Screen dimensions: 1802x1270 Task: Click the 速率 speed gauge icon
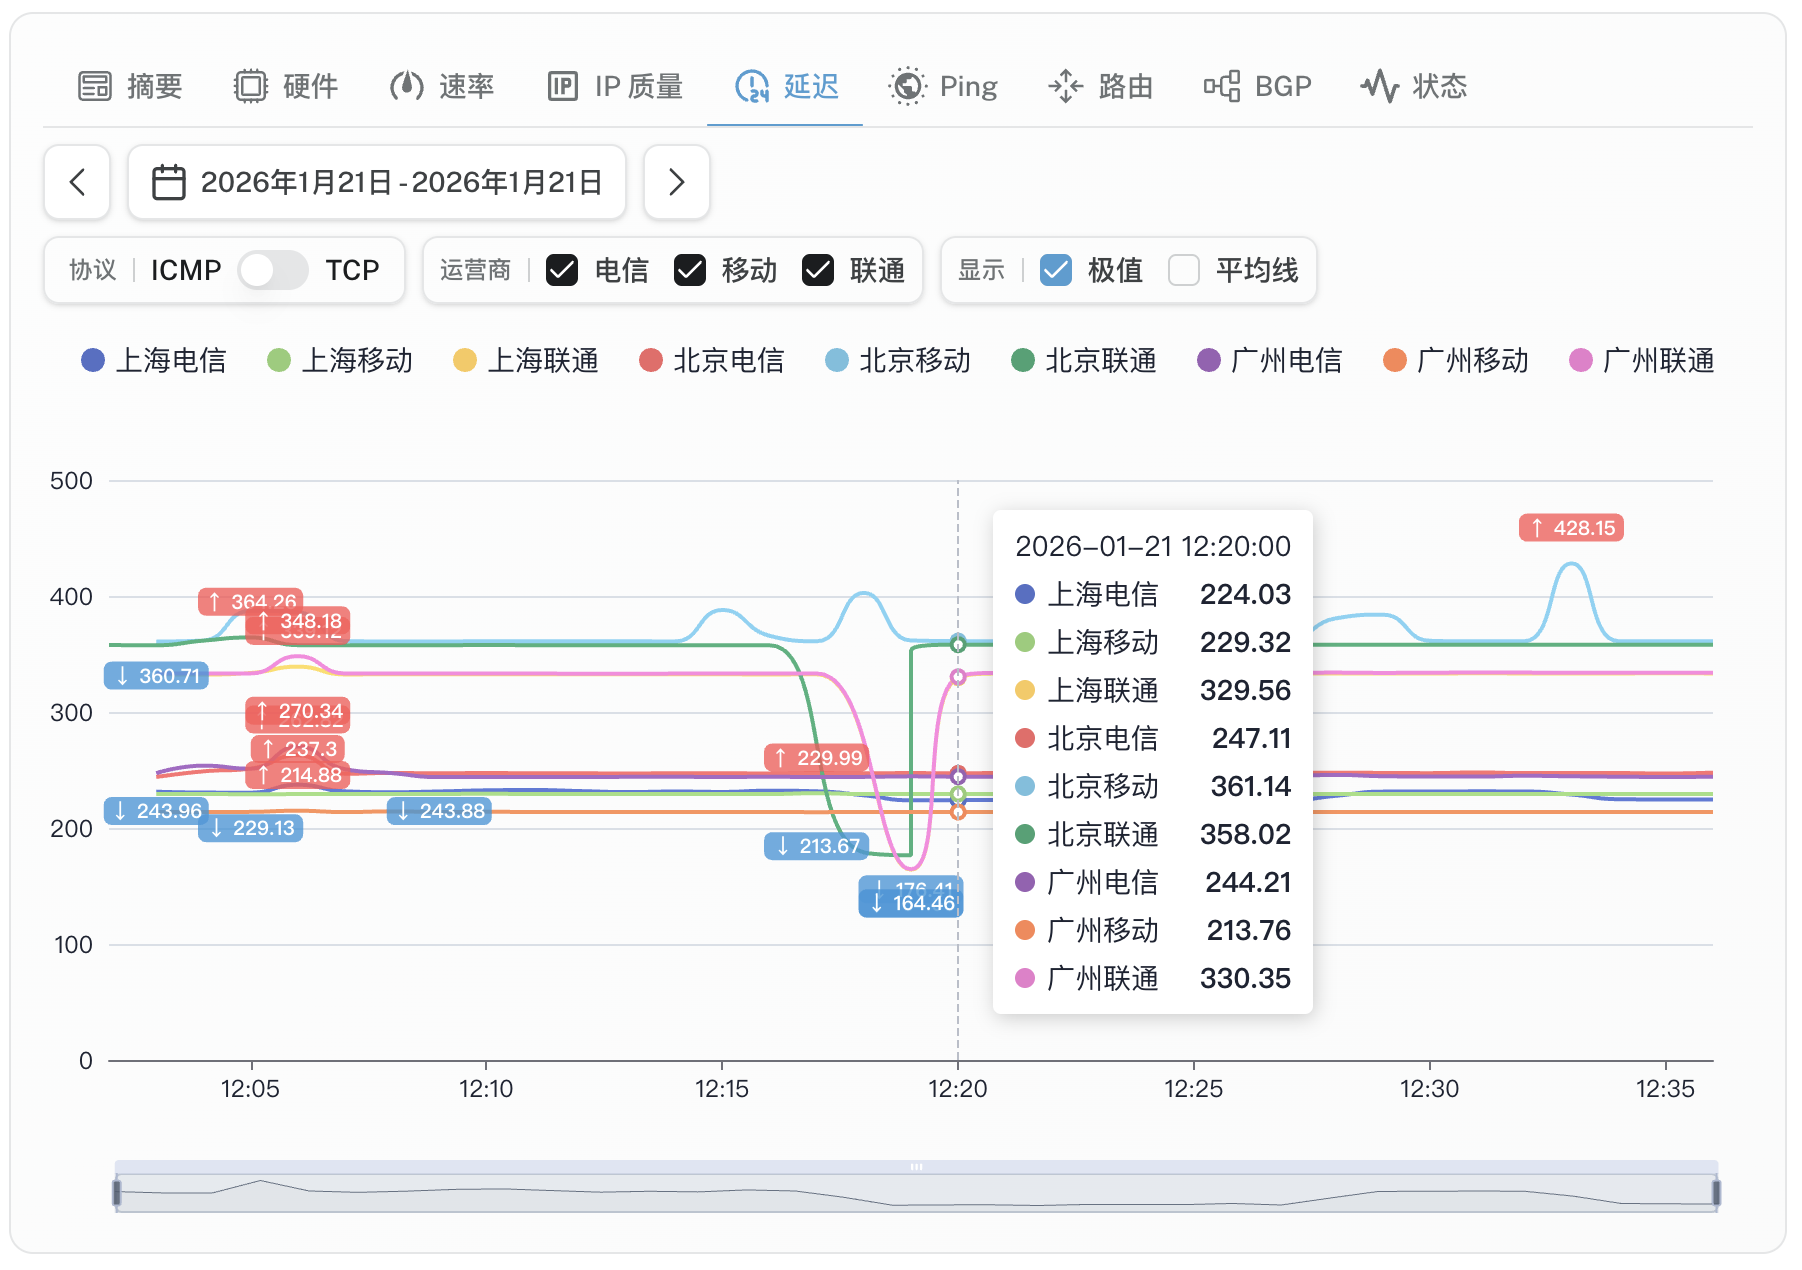(407, 87)
